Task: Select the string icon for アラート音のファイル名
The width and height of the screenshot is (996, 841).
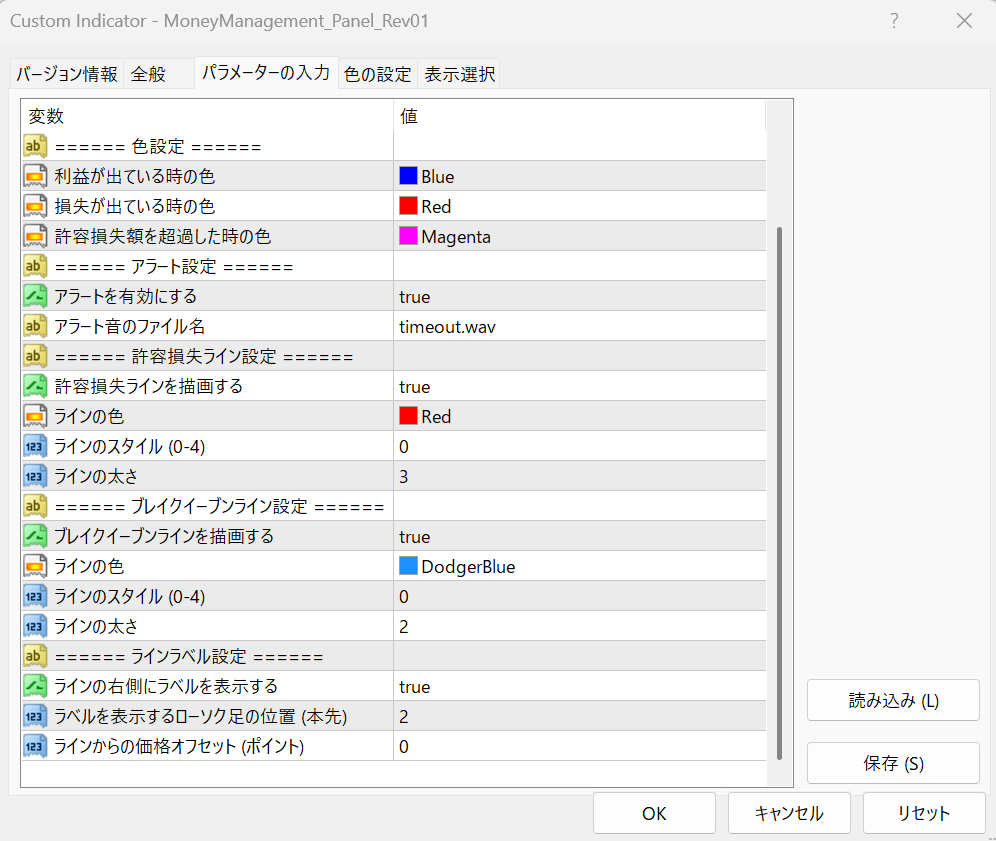Action: tap(35, 326)
